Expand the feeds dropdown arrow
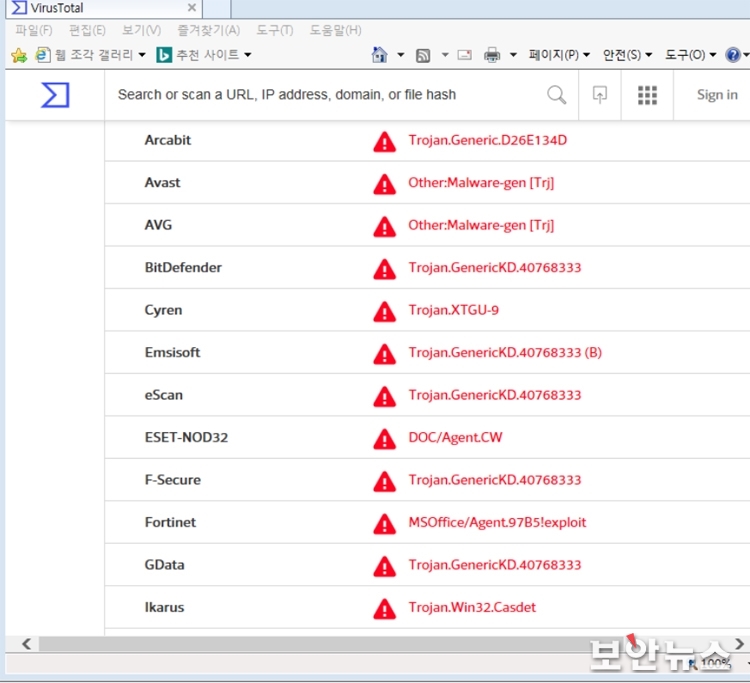Image resolution: width=750 pixels, height=683 pixels. tap(445, 55)
